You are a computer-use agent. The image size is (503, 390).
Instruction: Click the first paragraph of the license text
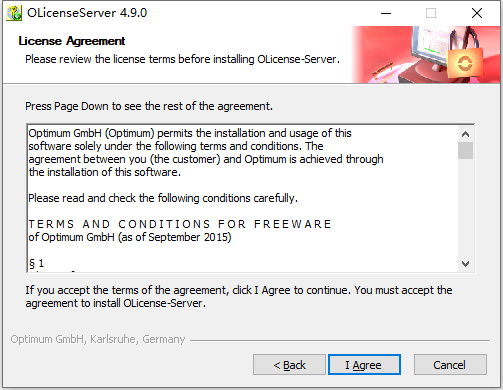click(x=206, y=153)
